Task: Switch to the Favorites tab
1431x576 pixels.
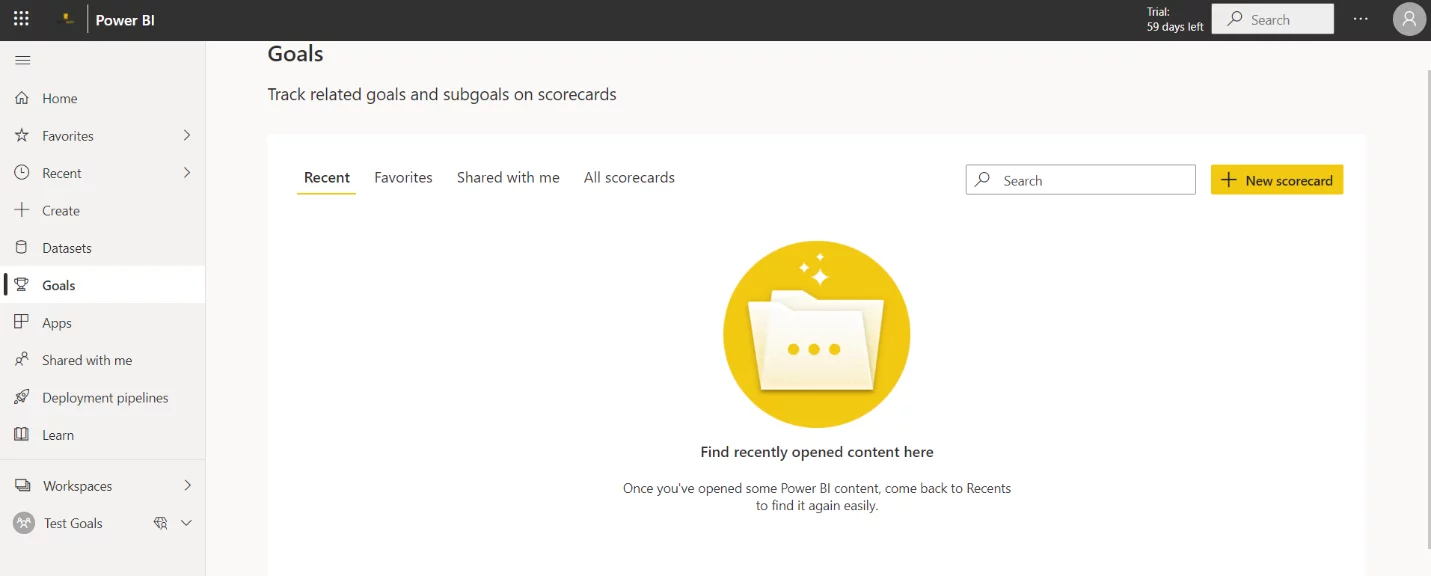Action: point(403,177)
